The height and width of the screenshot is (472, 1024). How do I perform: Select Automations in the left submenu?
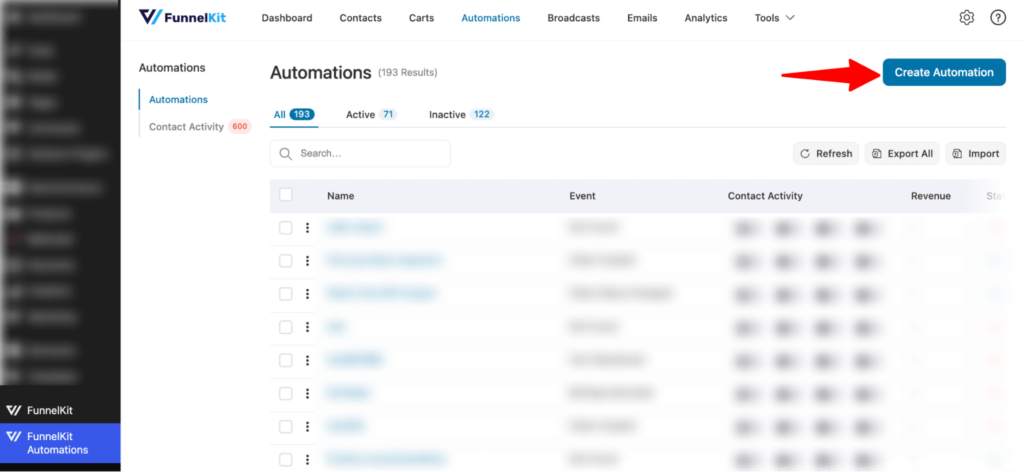point(178,100)
